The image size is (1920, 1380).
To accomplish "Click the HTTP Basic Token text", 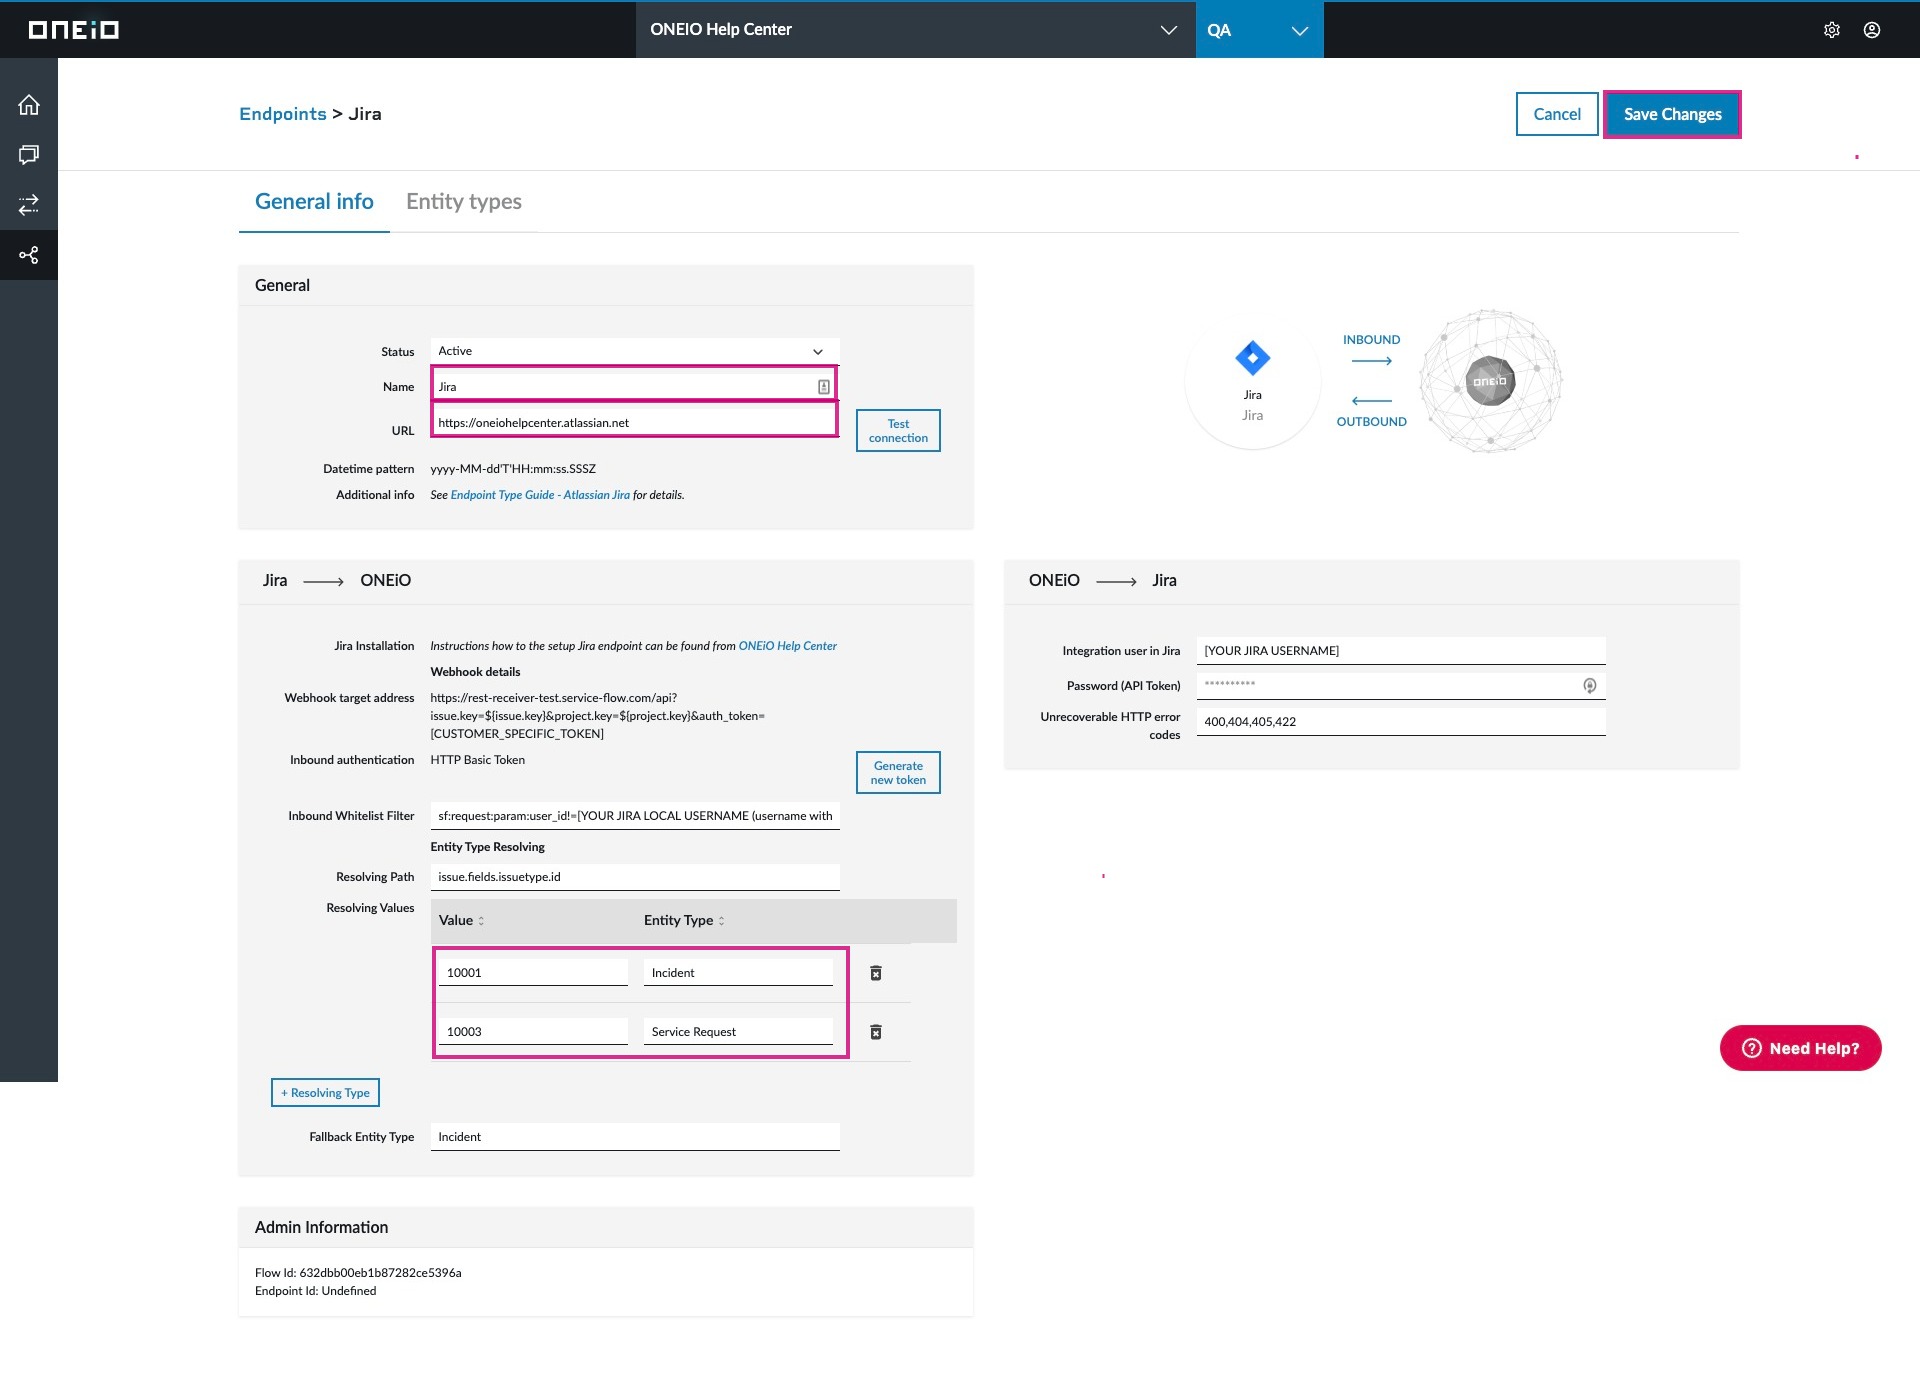I will [477, 760].
